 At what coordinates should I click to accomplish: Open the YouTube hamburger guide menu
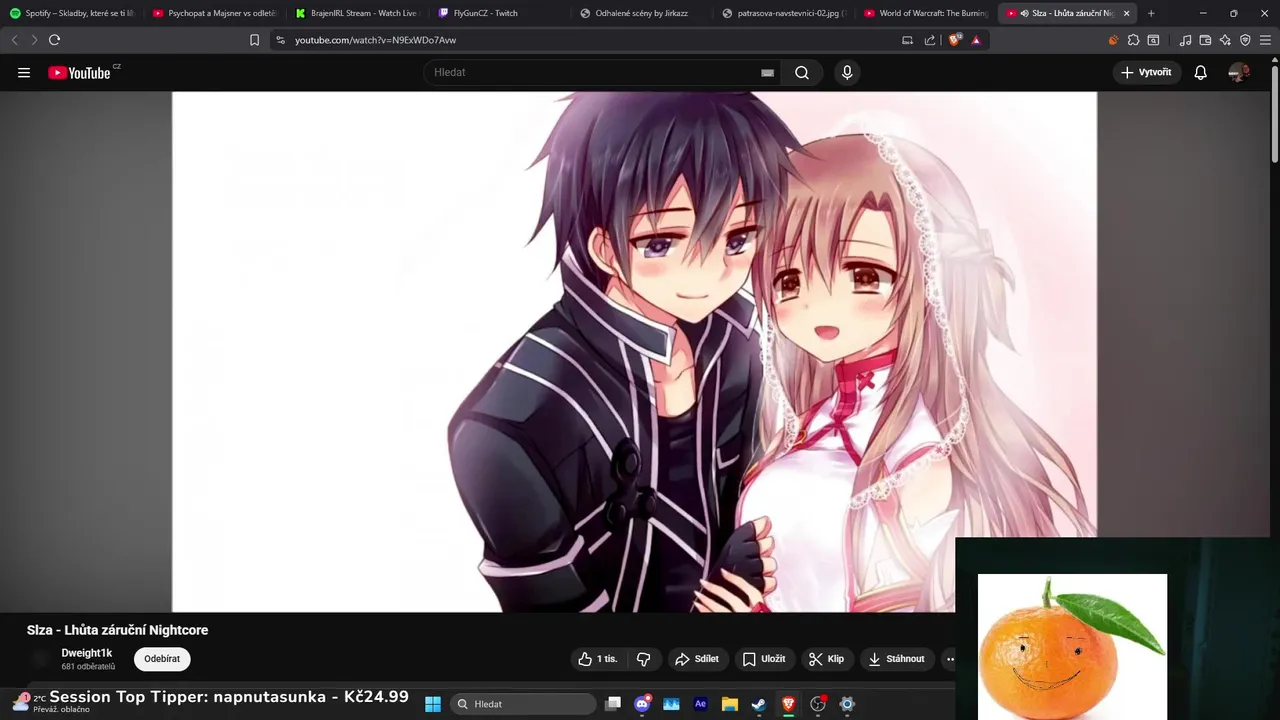pos(24,72)
